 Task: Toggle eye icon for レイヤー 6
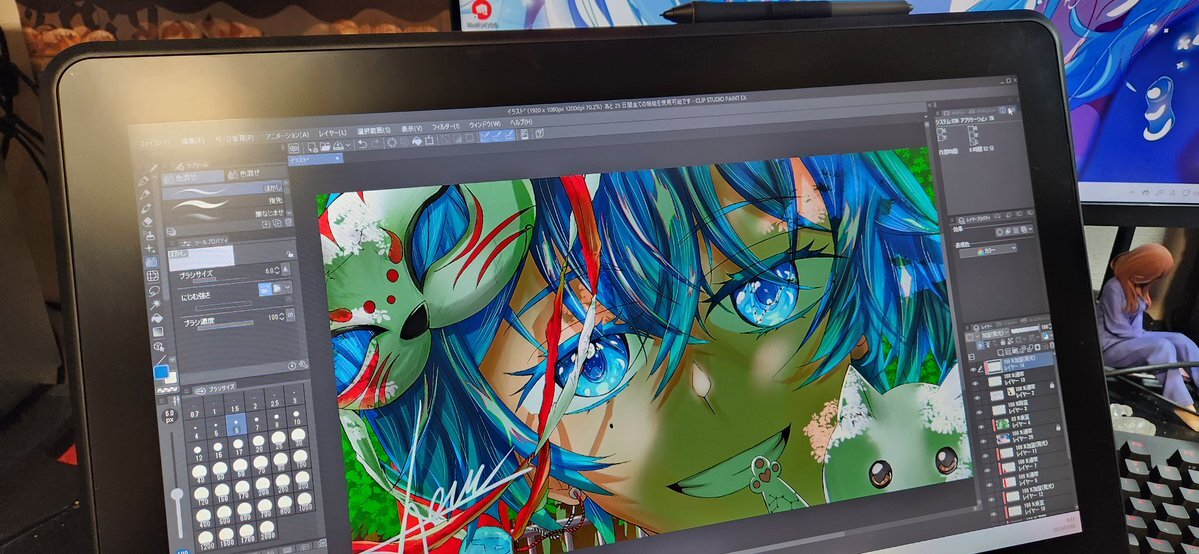tap(989, 484)
